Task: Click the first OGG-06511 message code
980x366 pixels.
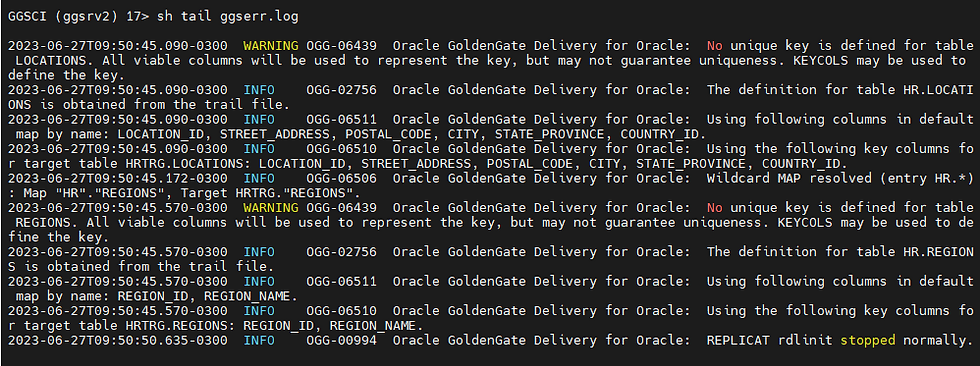Action: coord(341,119)
